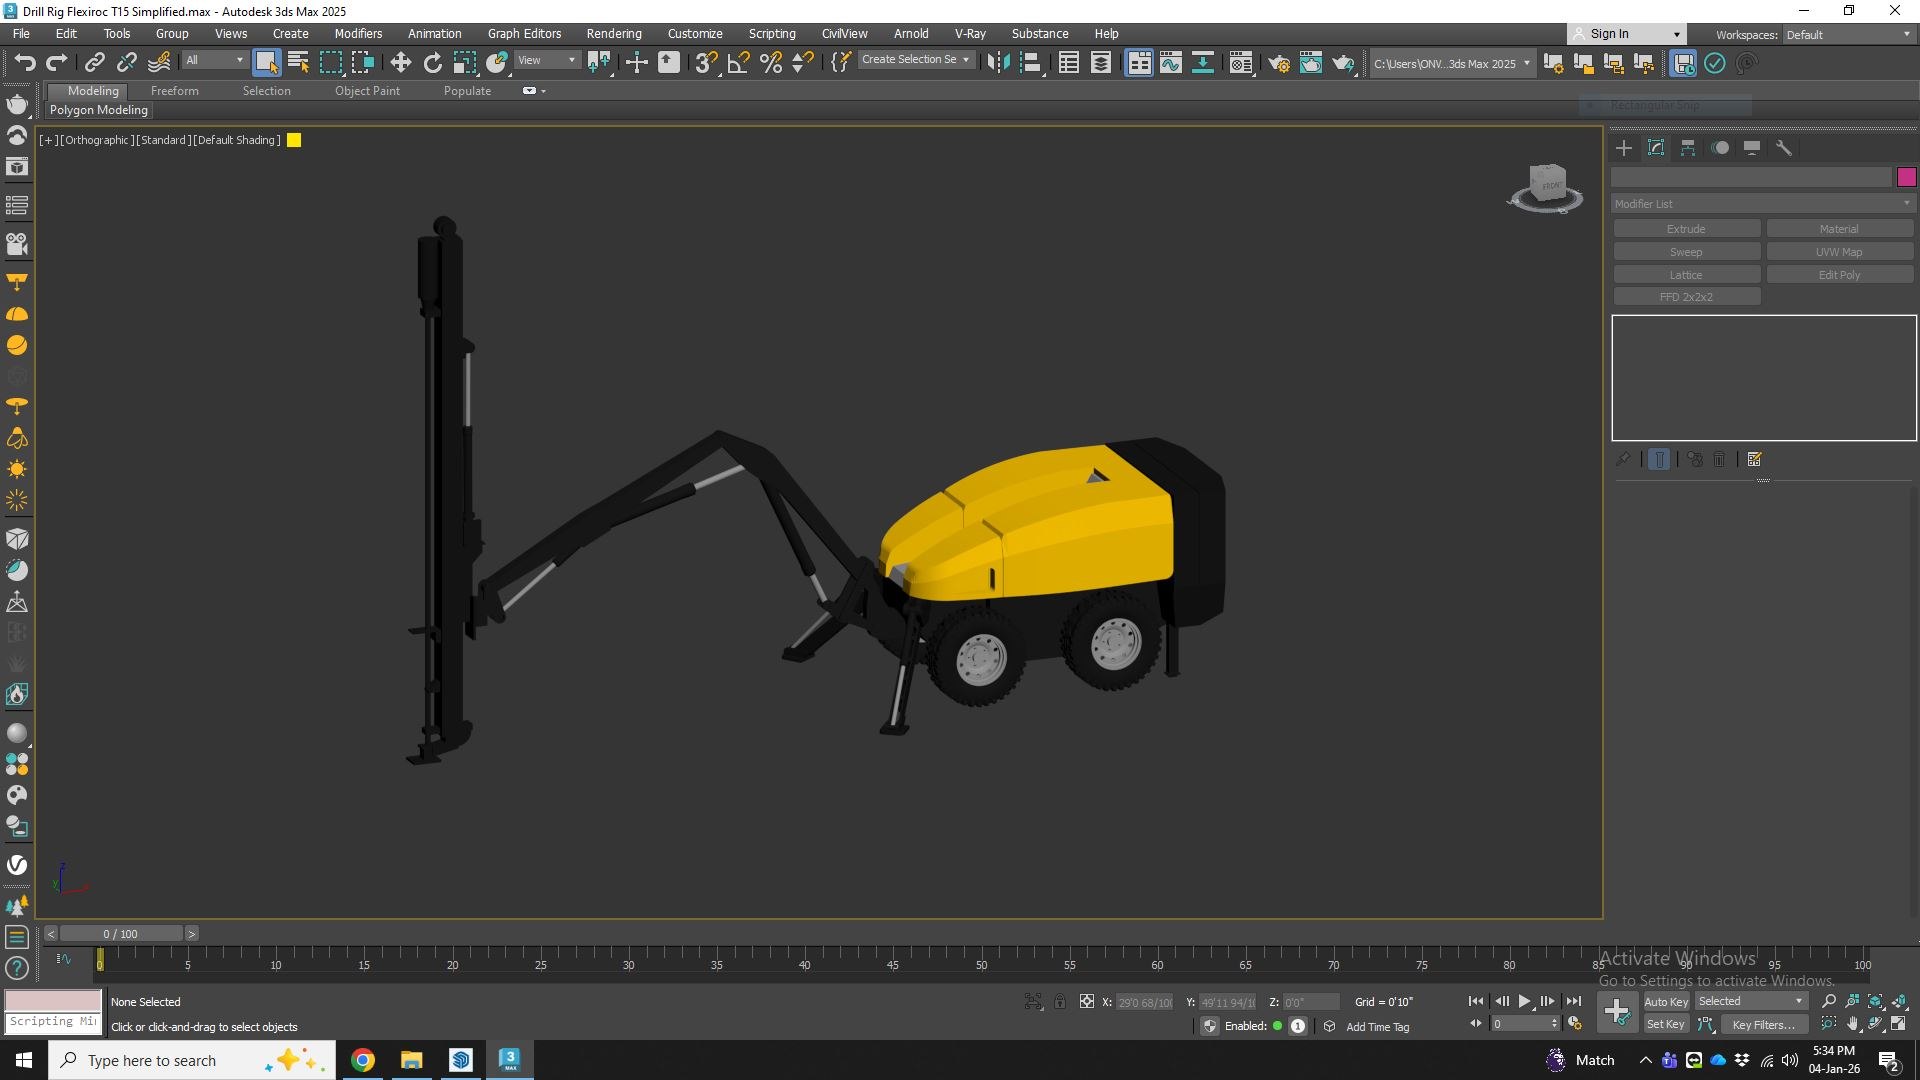Screen dimensions: 1920x1080
Task: Toggle the selection lock icon
Action: point(1060,1002)
